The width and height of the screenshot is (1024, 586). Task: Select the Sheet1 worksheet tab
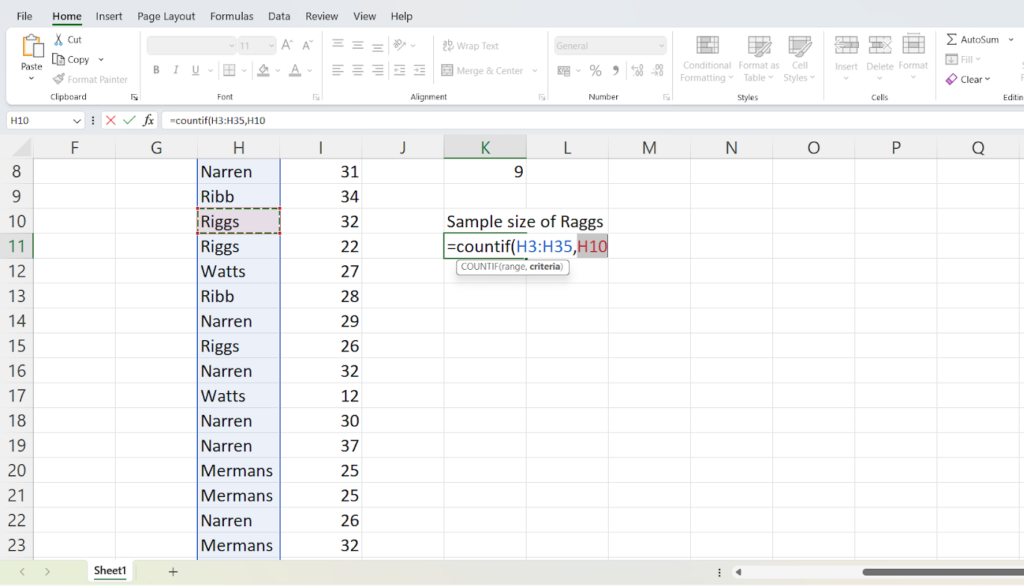110,571
